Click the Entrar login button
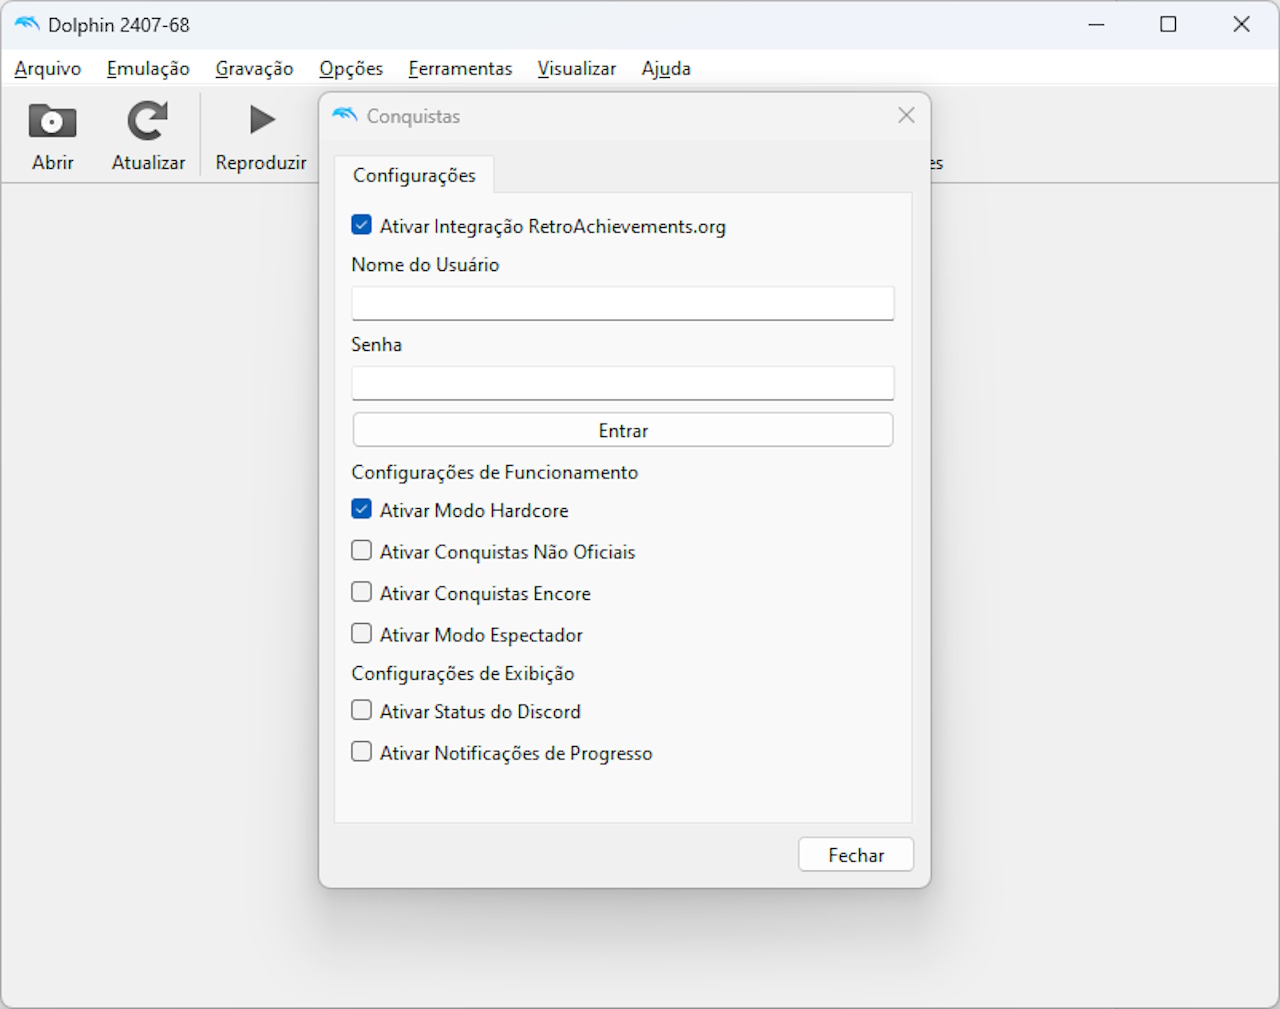 [x=622, y=430]
